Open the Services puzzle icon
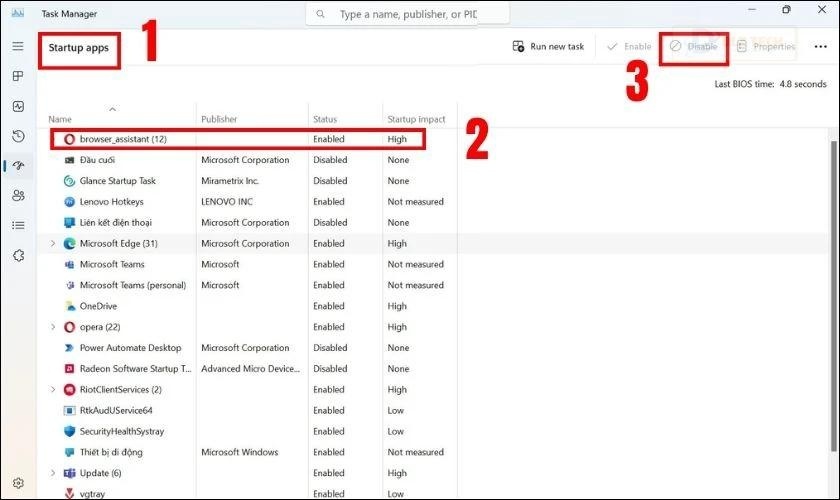This screenshot has height=500, width=840. tap(18, 256)
